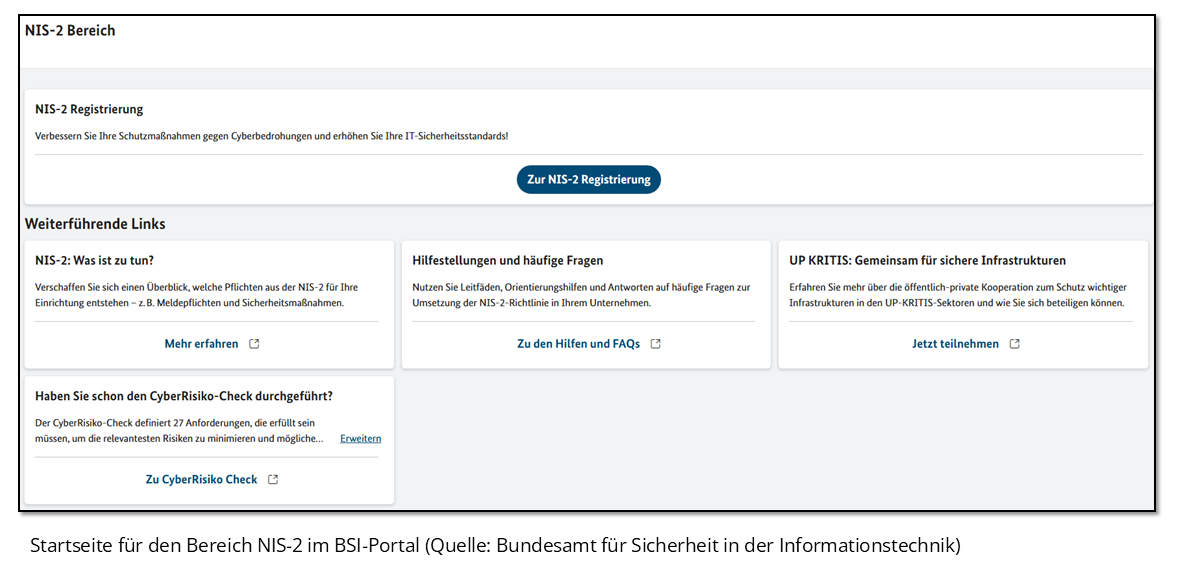The image size is (1178, 568).
Task: Click external link icon beside Hilfen und FAQs
Action: (655, 344)
